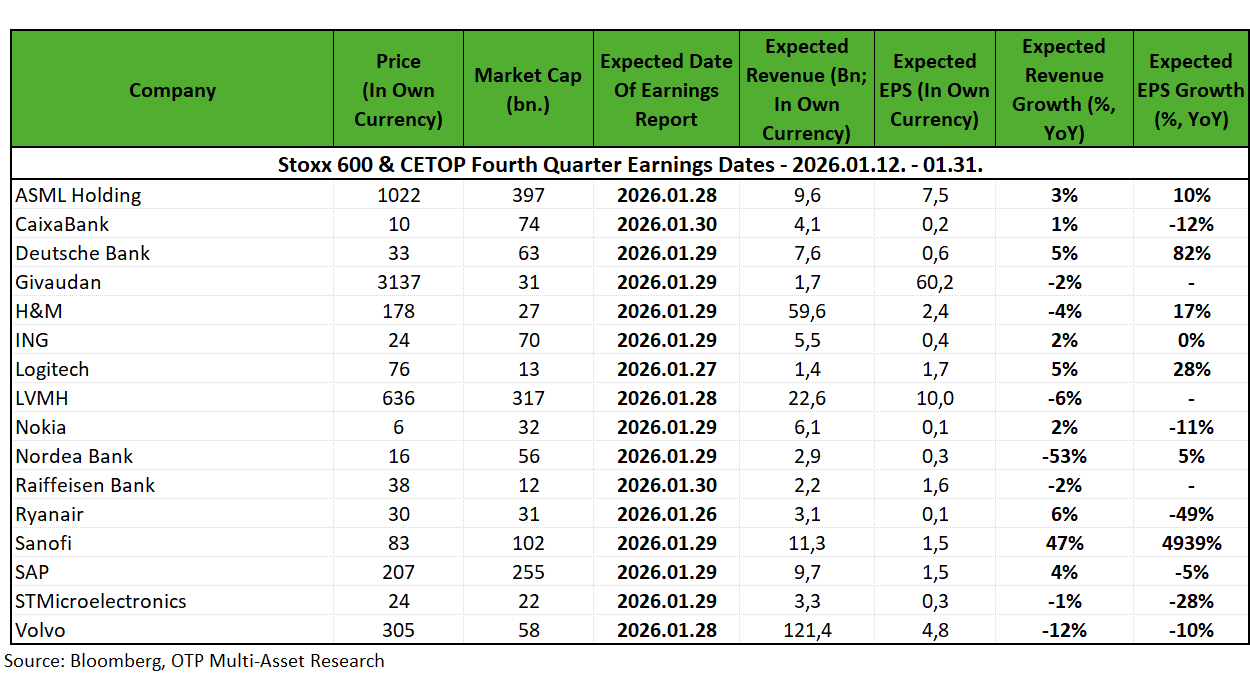
Task: Select Raiffeisen Bank earnings date 2026.01.30
Action: [667, 485]
